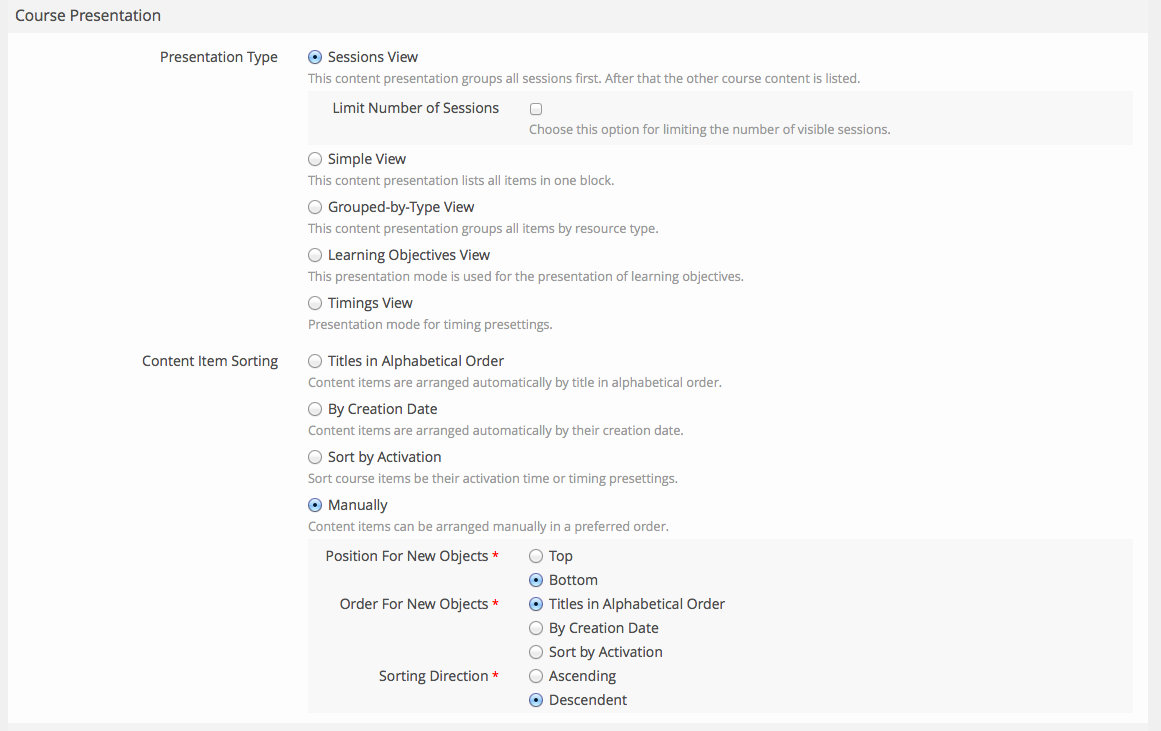Order new objects by Titles in Alphabetical Order
Screen dimensions: 1161x731
536,604
